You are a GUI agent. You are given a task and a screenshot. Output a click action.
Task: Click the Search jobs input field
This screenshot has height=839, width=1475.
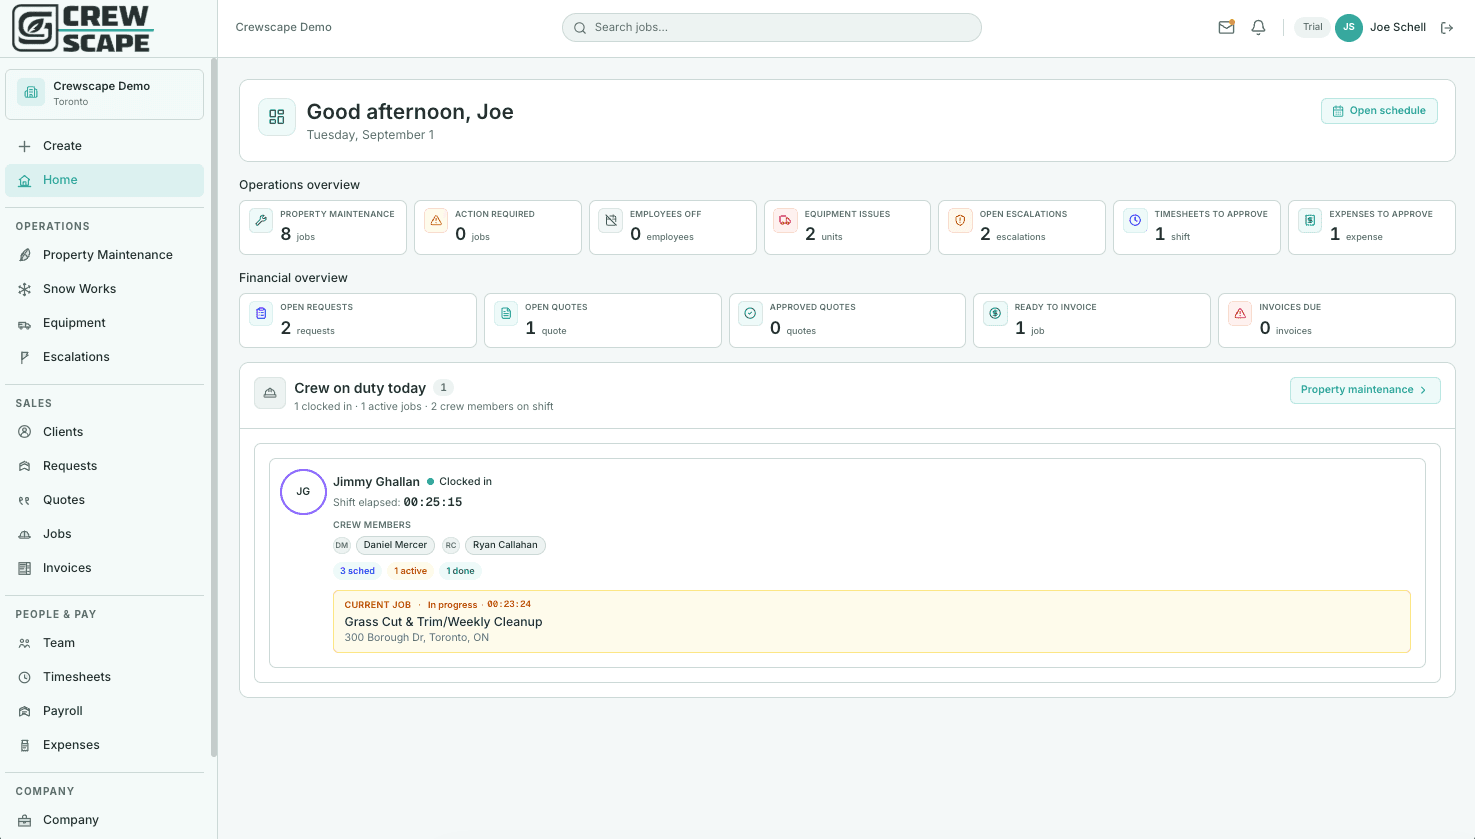772,28
